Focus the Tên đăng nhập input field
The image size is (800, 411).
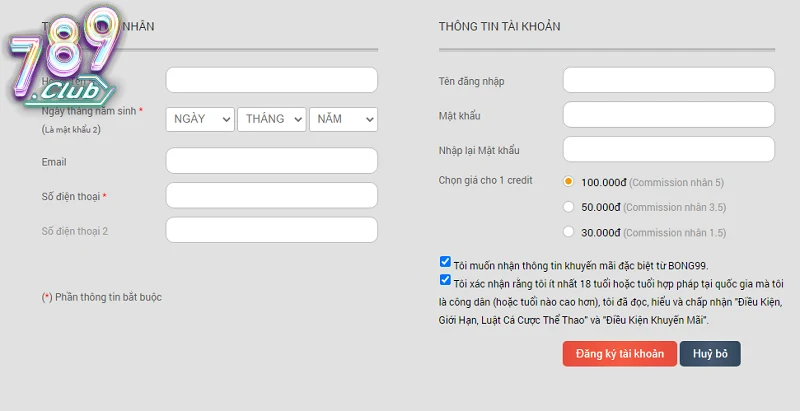(x=668, y=80)
